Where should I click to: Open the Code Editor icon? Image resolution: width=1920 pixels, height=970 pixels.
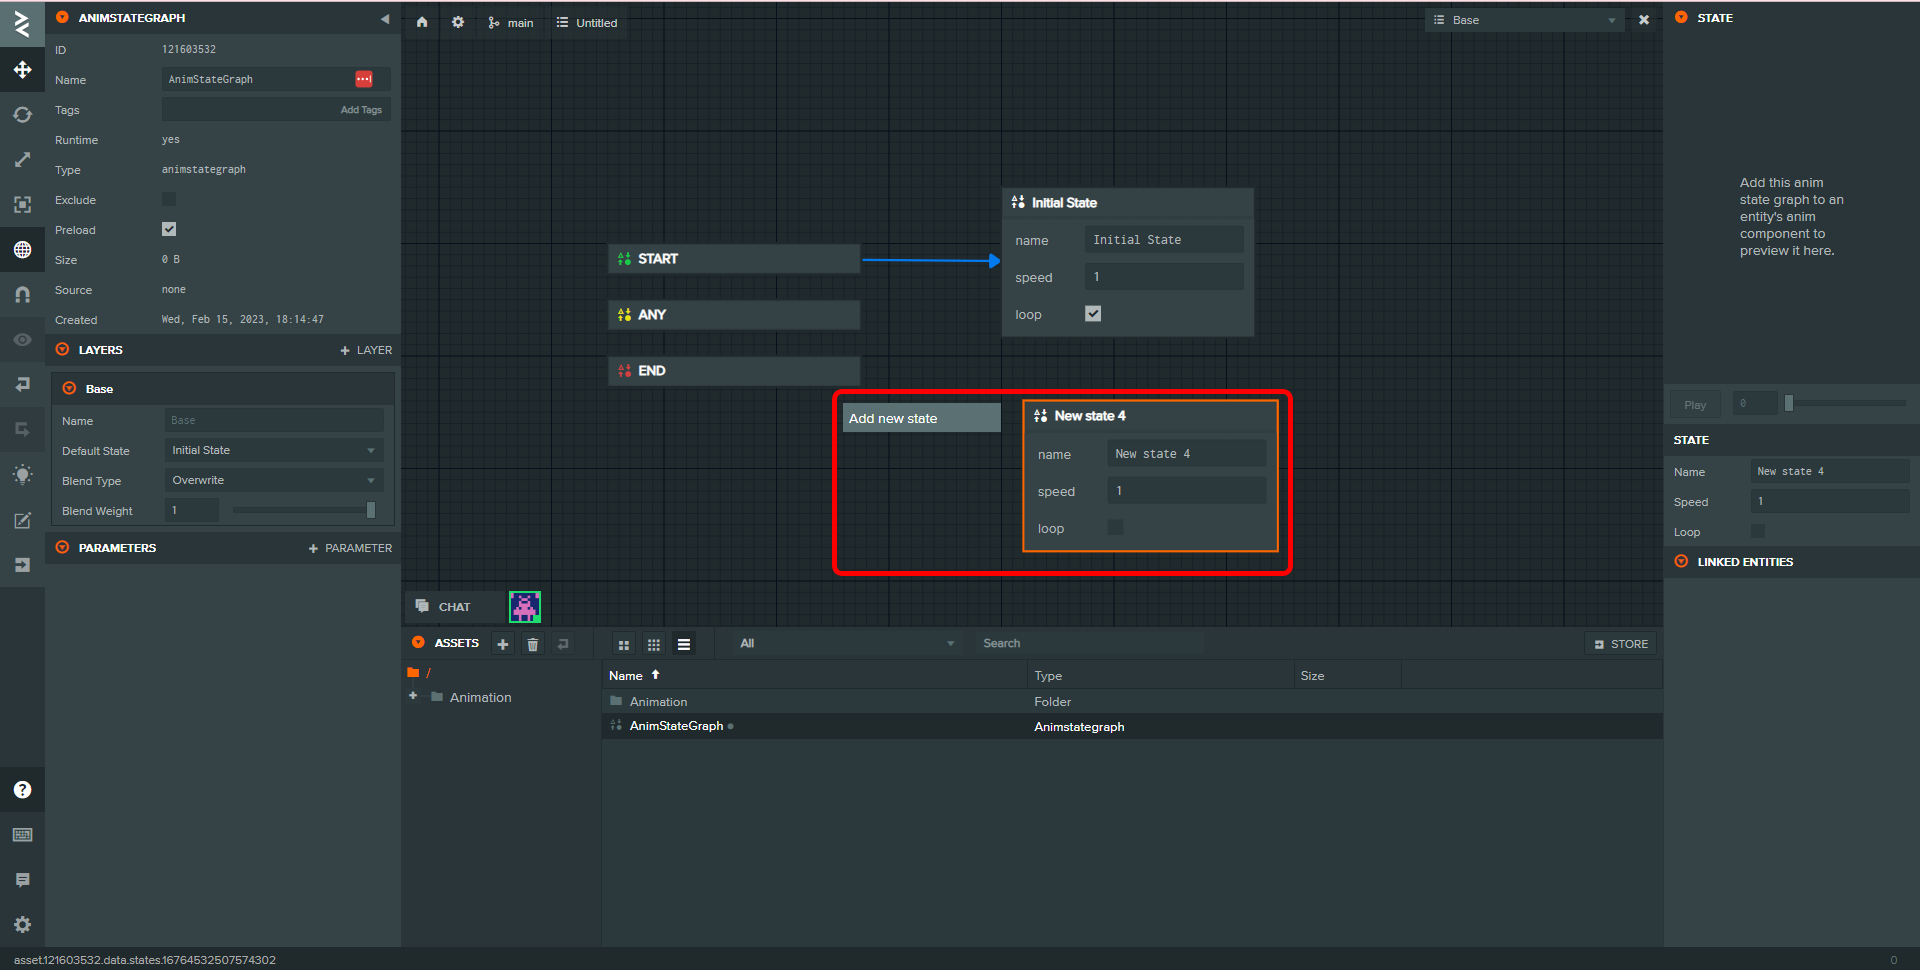pyautogui.click(x=22, y=520)
